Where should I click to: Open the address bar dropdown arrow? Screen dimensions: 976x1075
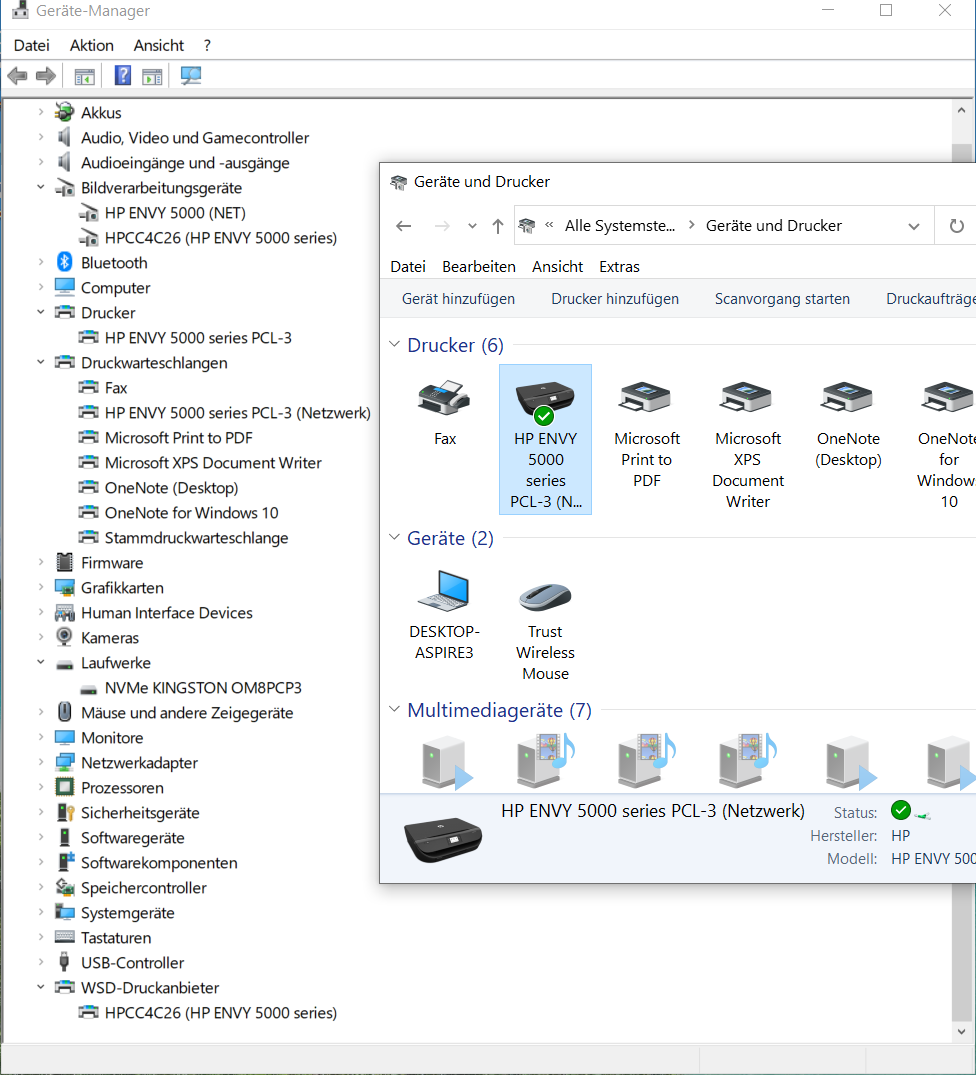[914, 226]
